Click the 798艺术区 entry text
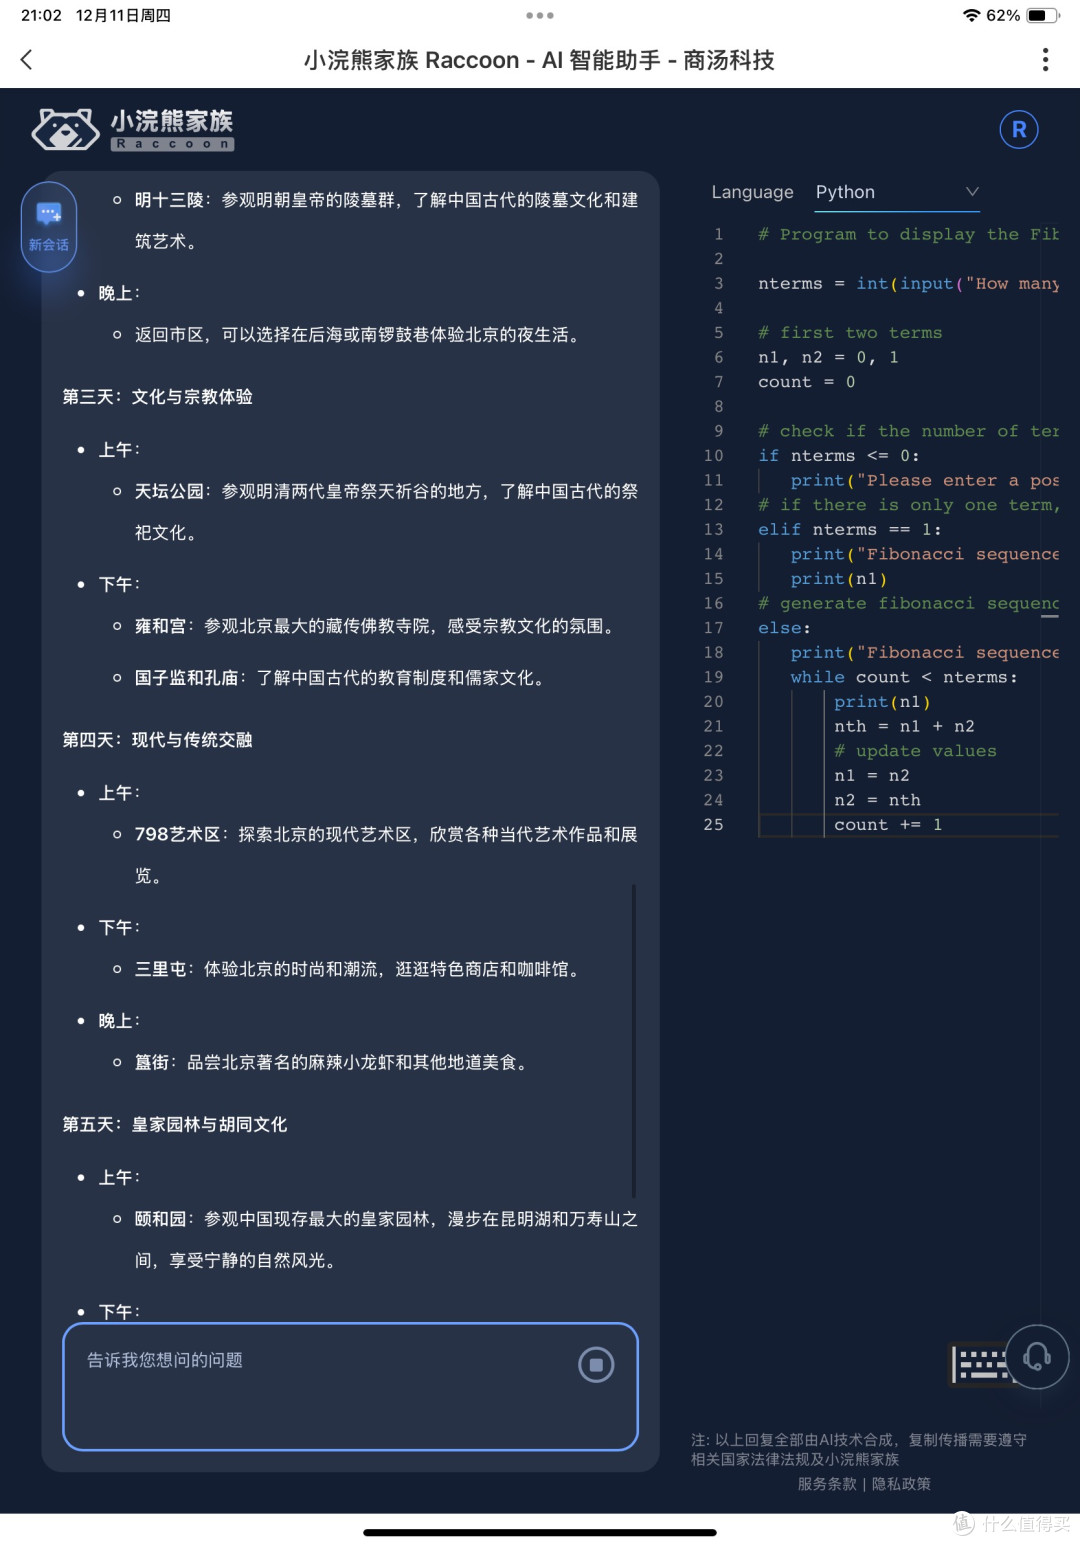 click(x=386, y=855)
